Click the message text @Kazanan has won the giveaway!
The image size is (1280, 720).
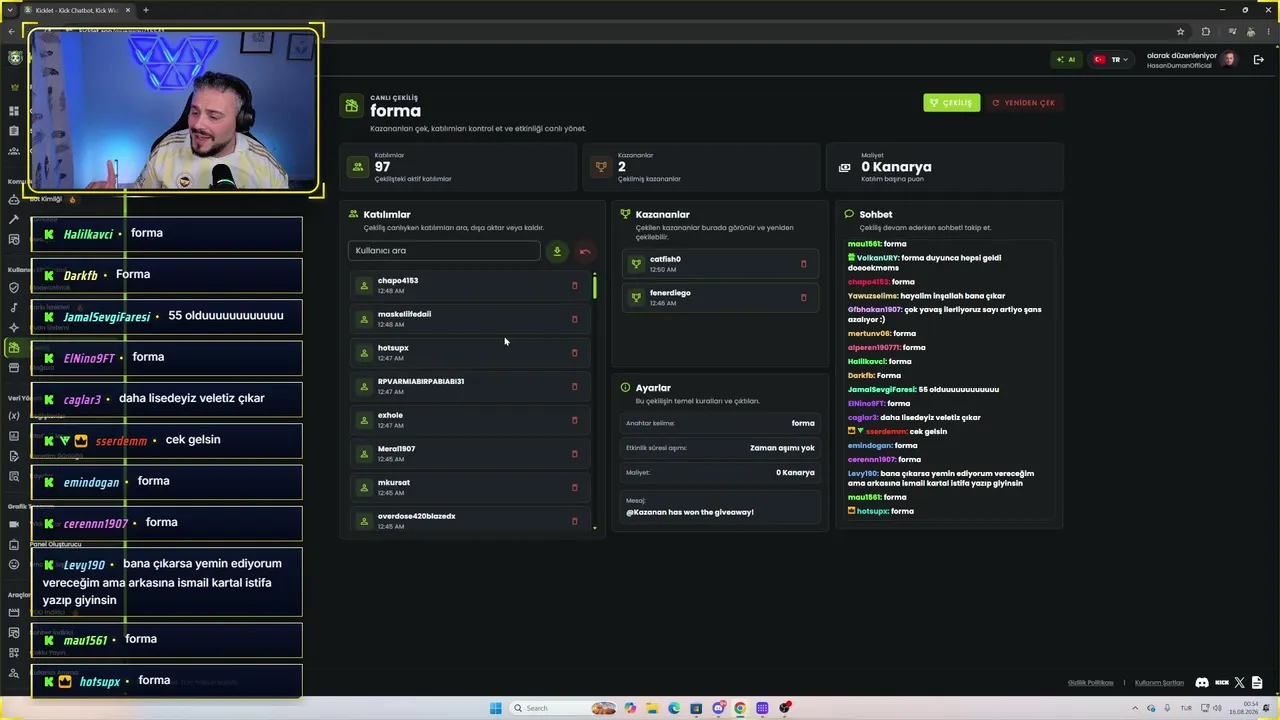[x=690, y=512]
